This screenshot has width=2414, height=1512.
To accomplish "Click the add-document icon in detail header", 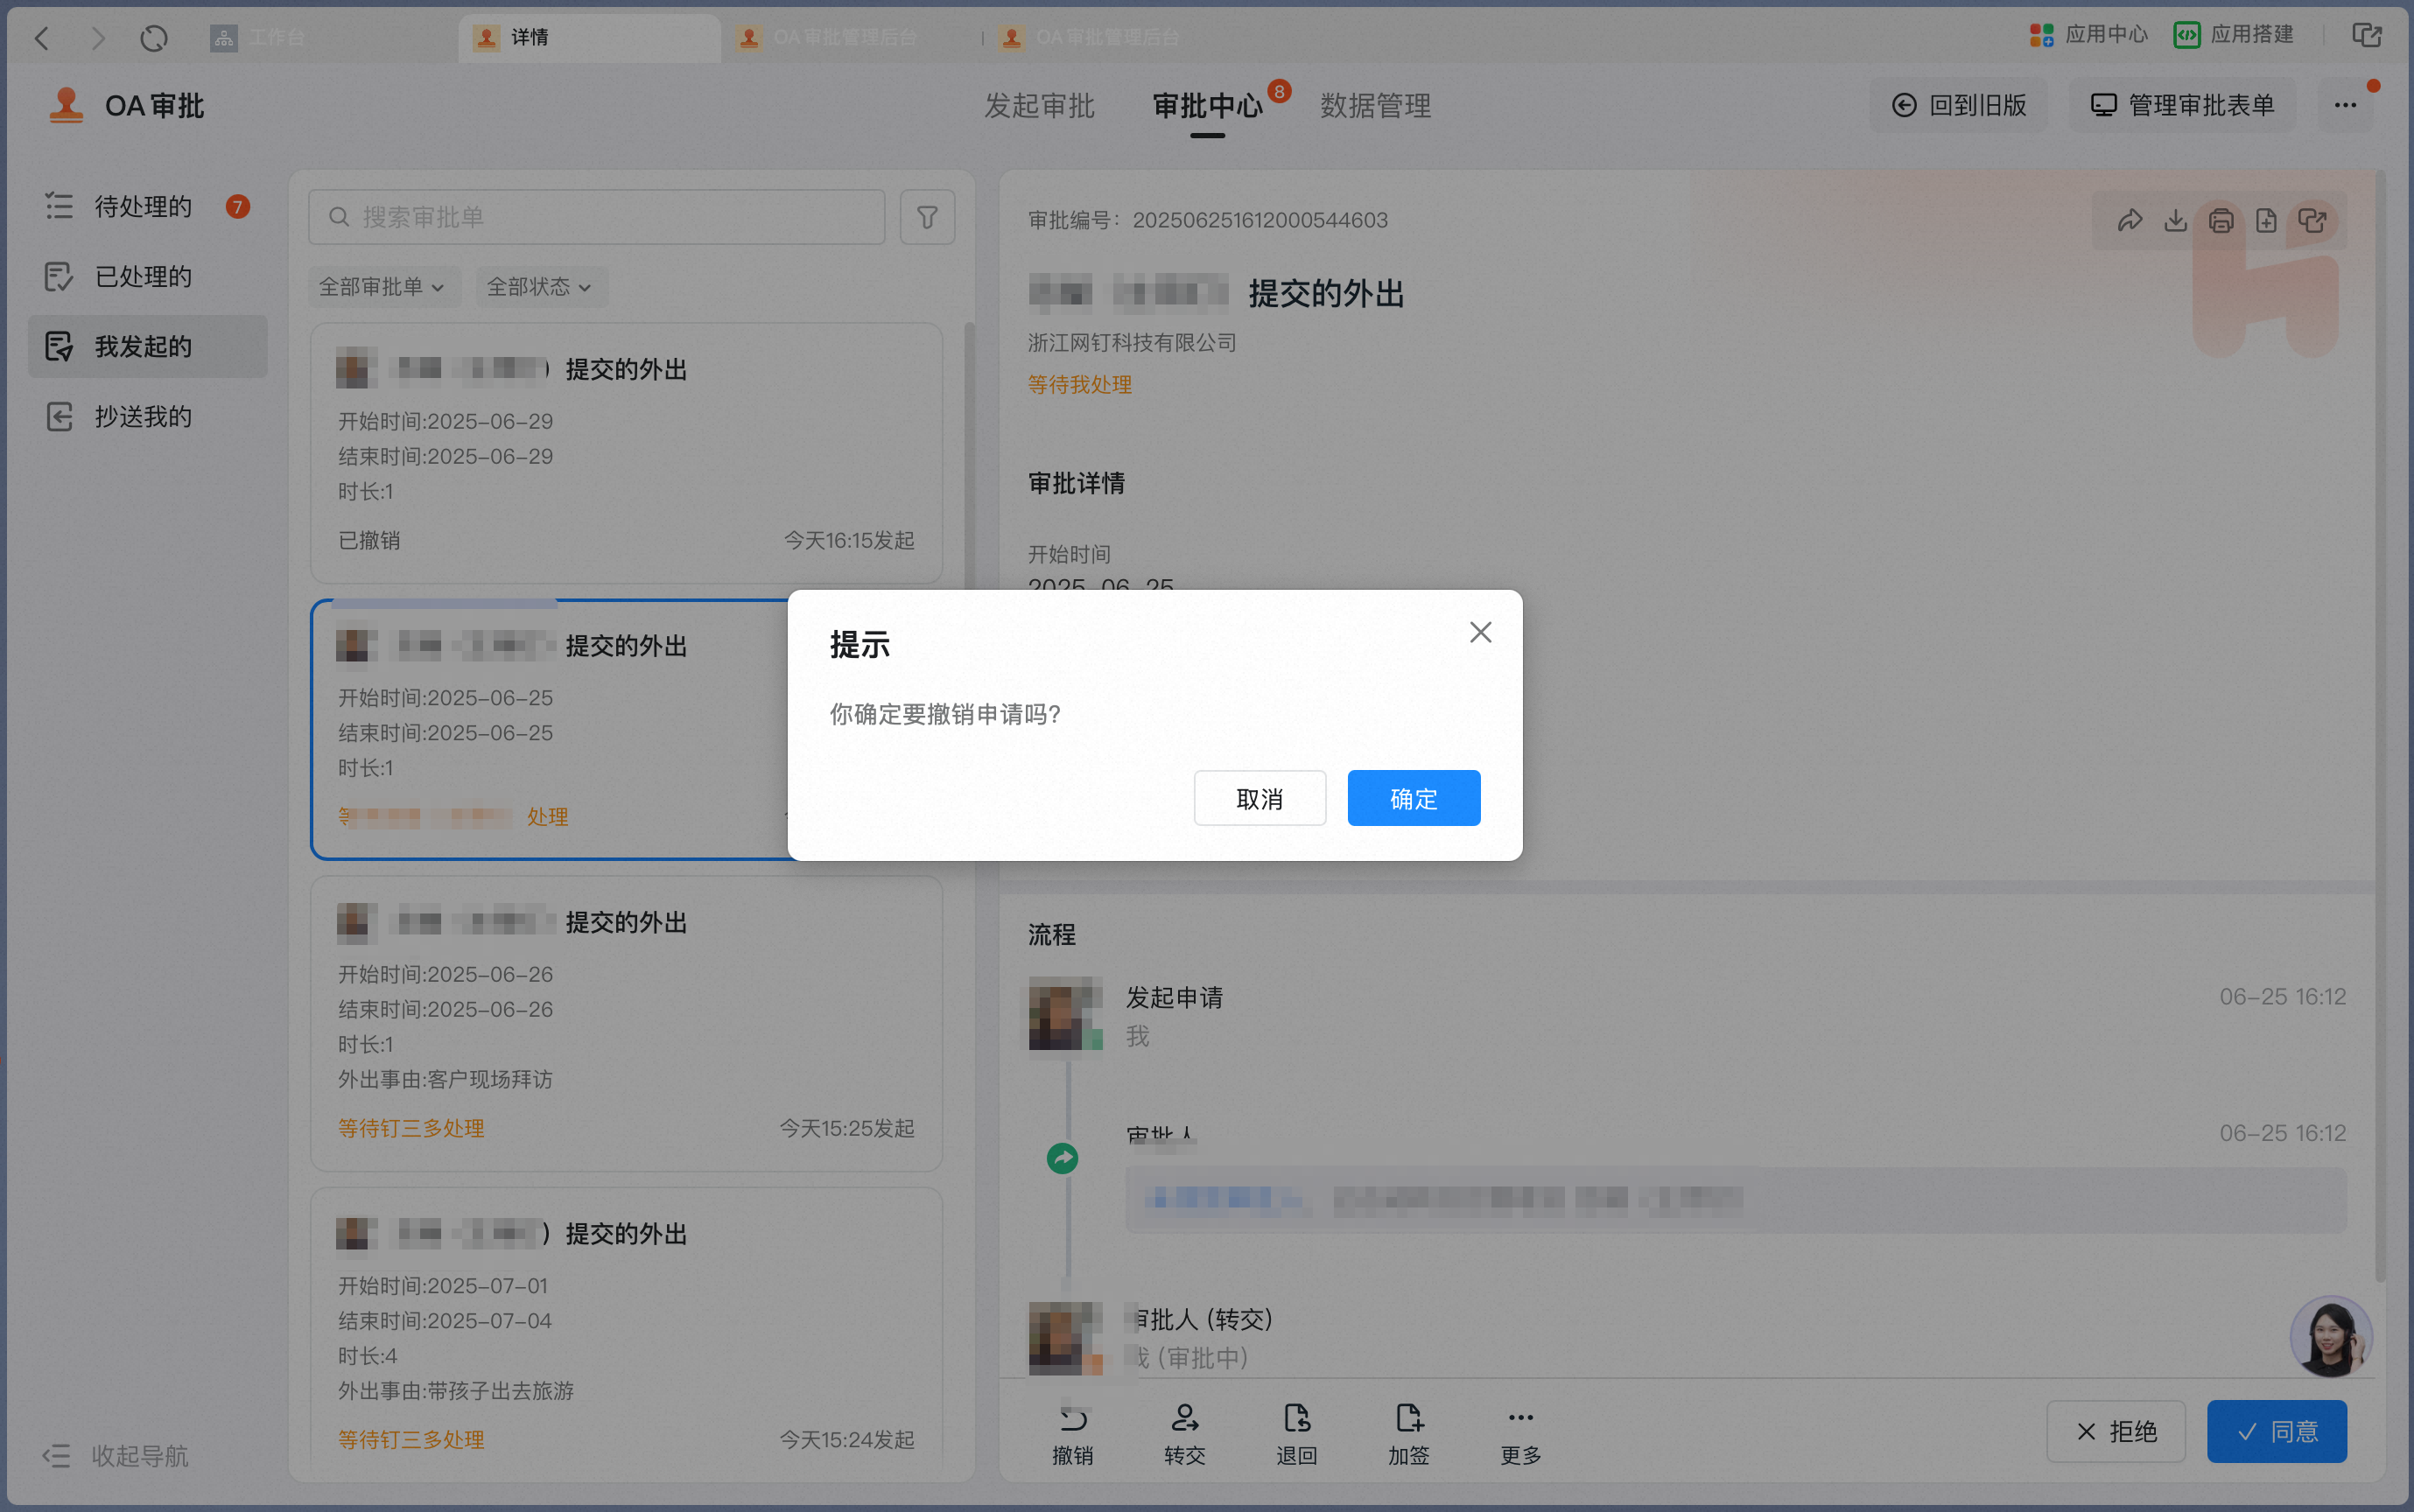I will (x=2266, y=220).
